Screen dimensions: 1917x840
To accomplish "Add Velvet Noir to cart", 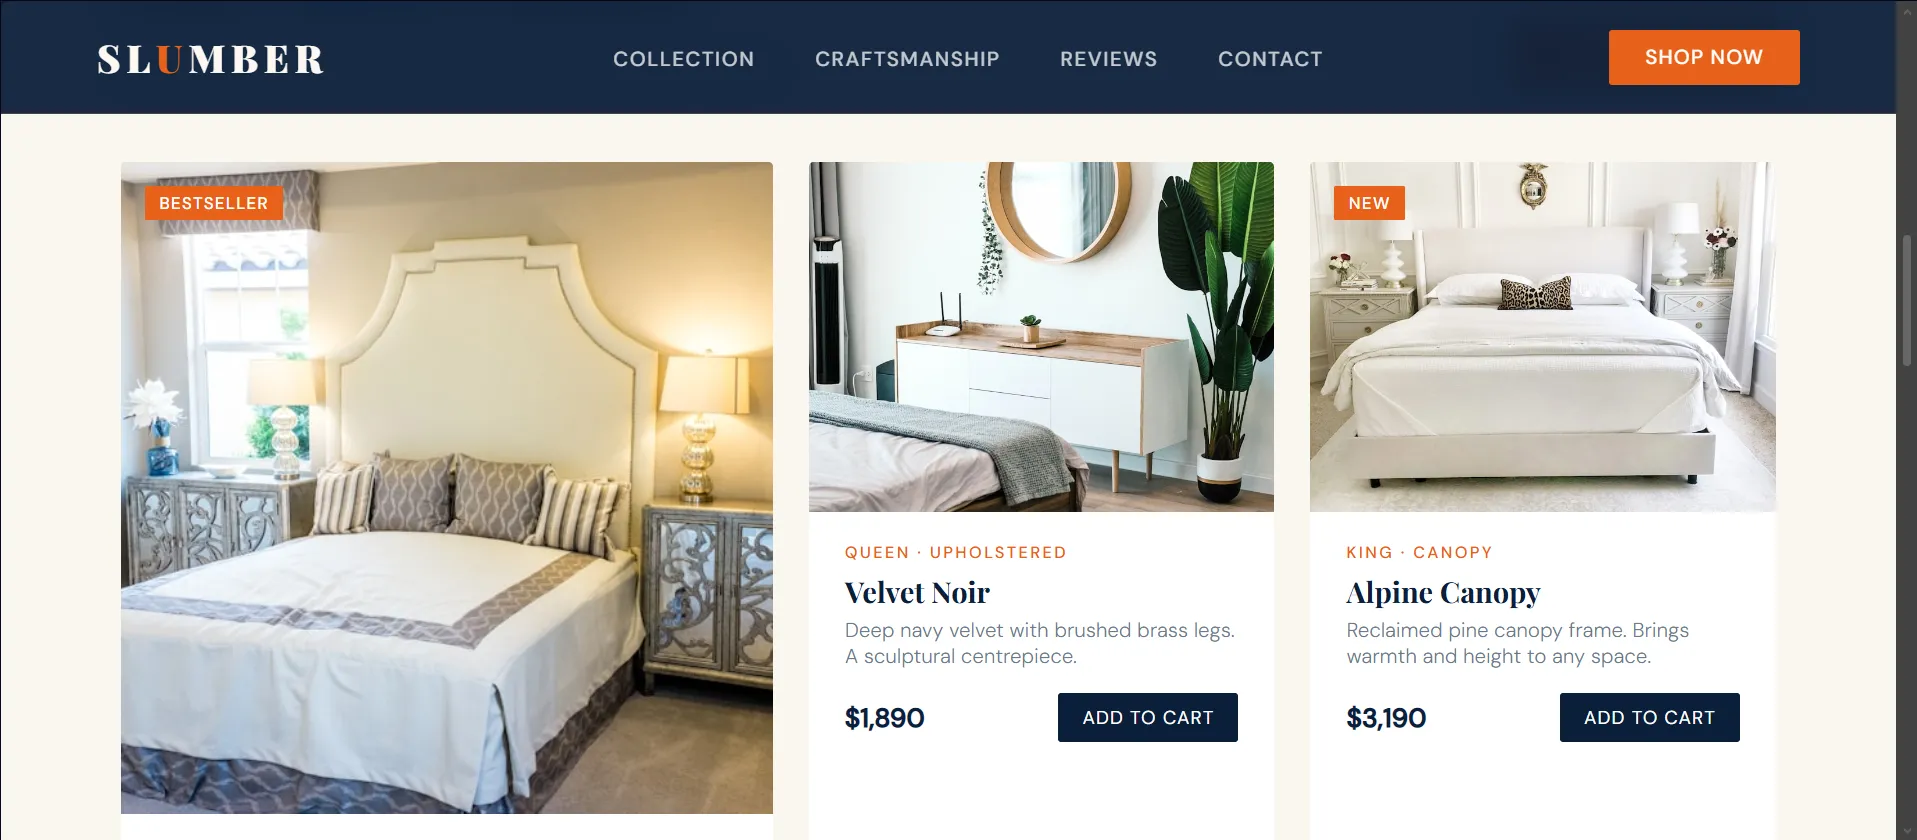I will click(x=1148, y=717).
